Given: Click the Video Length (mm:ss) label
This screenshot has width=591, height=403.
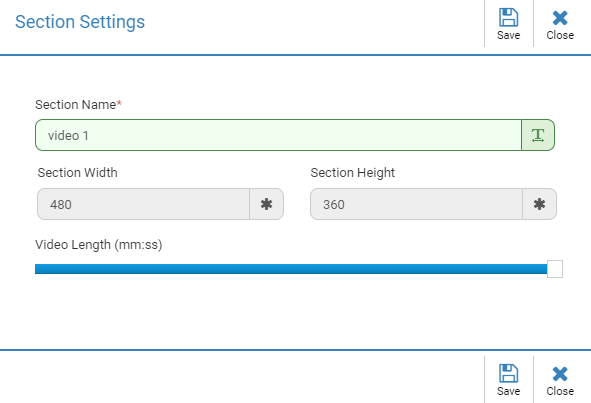Looking at the screenshot, I should (99, 245).
